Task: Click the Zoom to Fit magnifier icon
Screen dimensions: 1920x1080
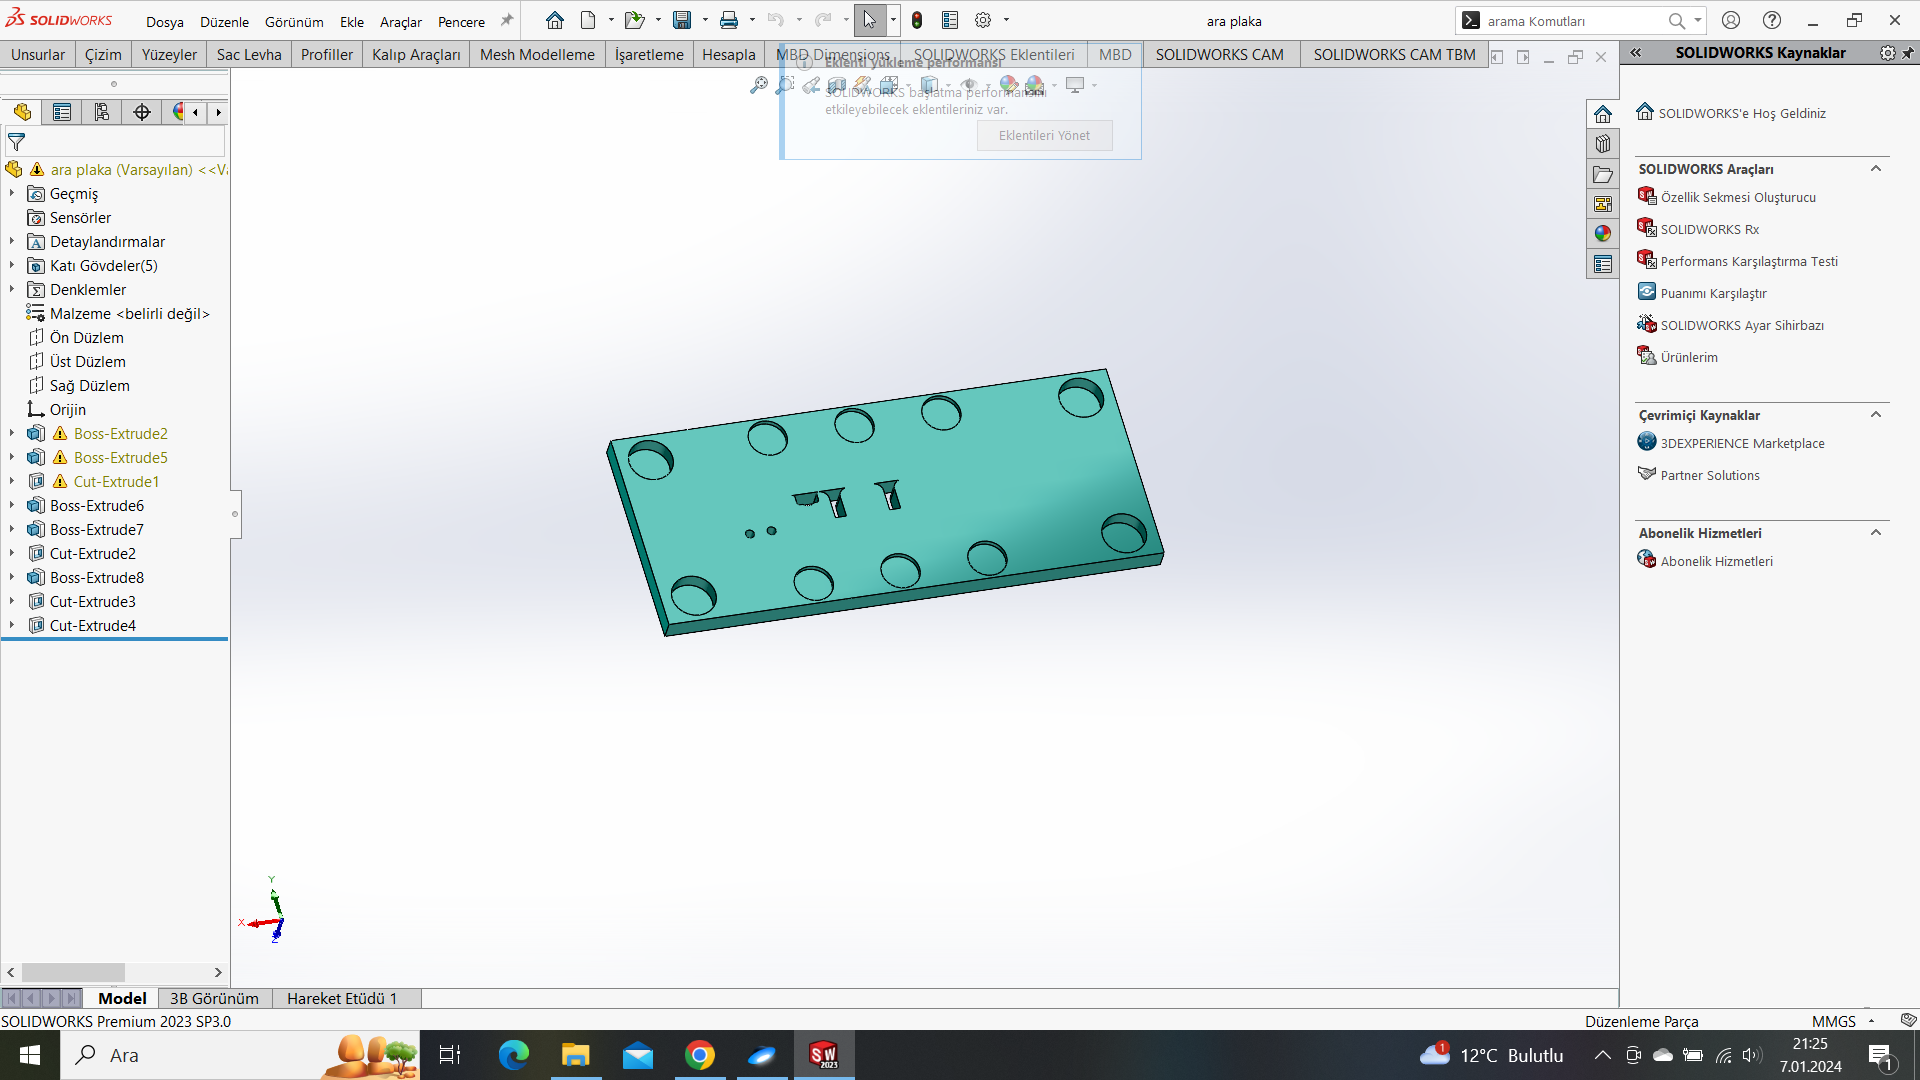Action: [759, 85]
